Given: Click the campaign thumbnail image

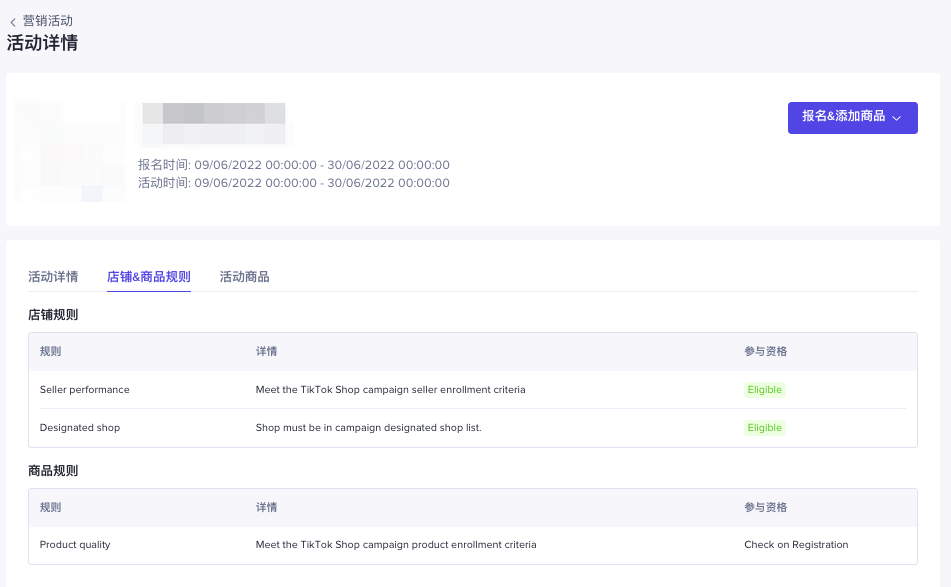Looking at the screenshot, I should tap(70, 152).
